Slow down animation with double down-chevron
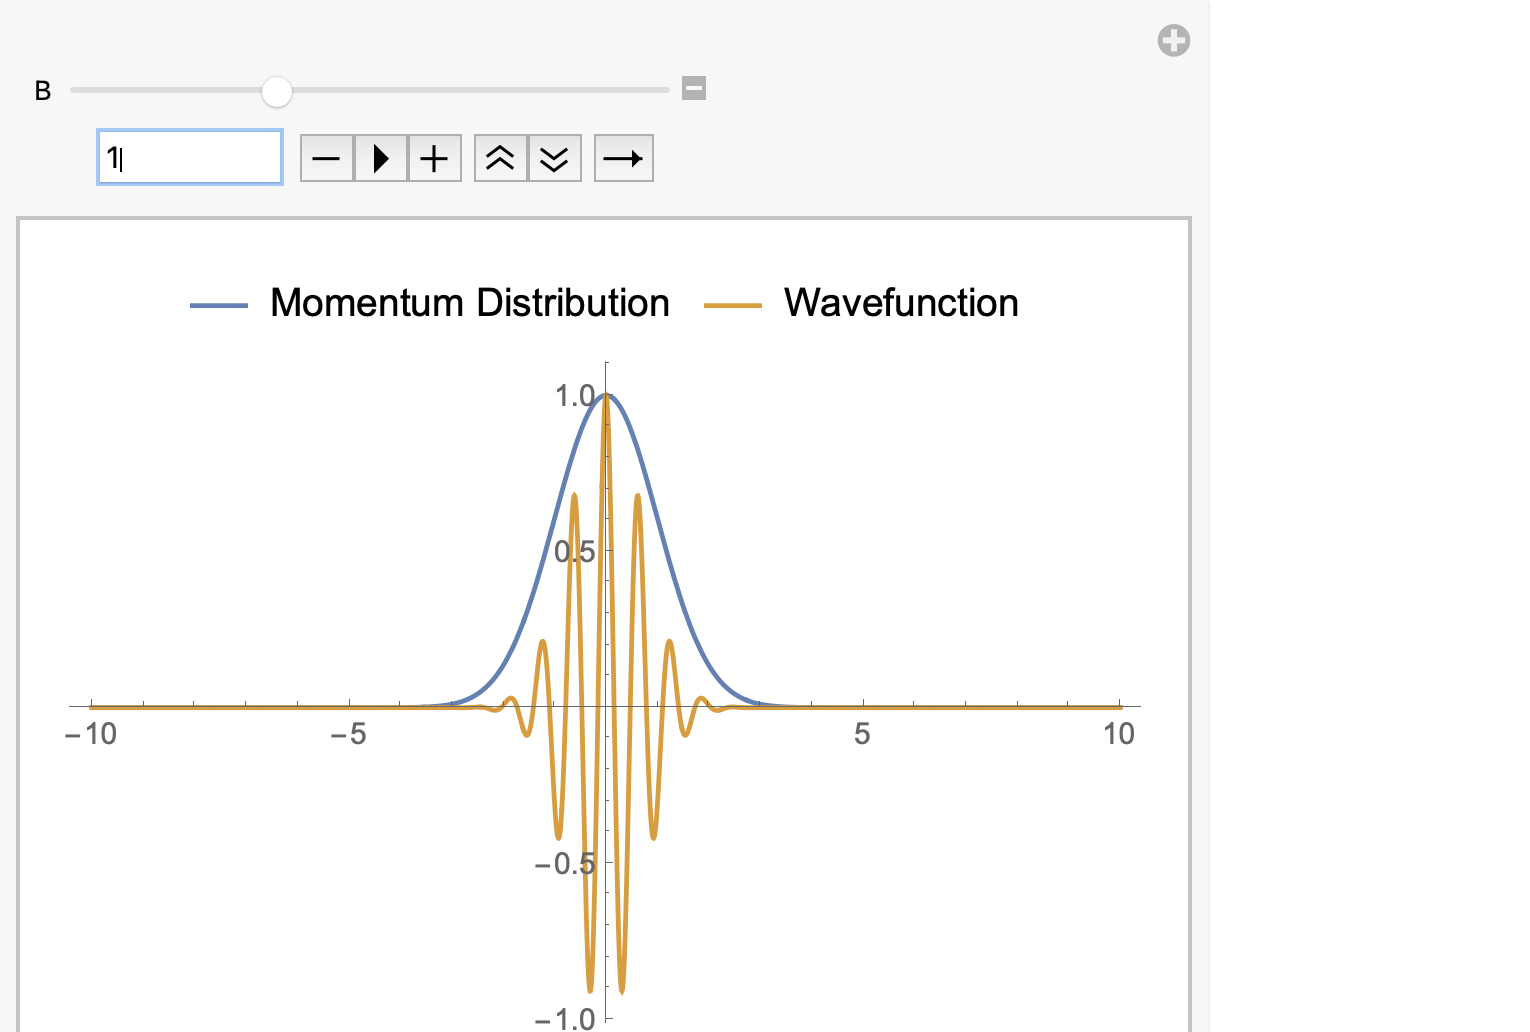1530x1032 pixels. coord(554,158)
